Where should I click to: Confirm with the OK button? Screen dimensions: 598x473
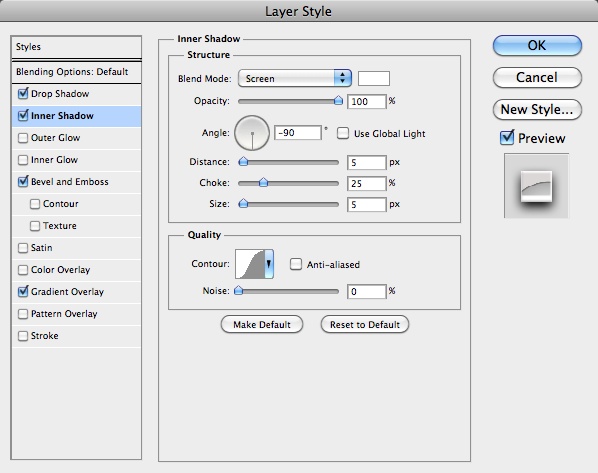point(537,45)
